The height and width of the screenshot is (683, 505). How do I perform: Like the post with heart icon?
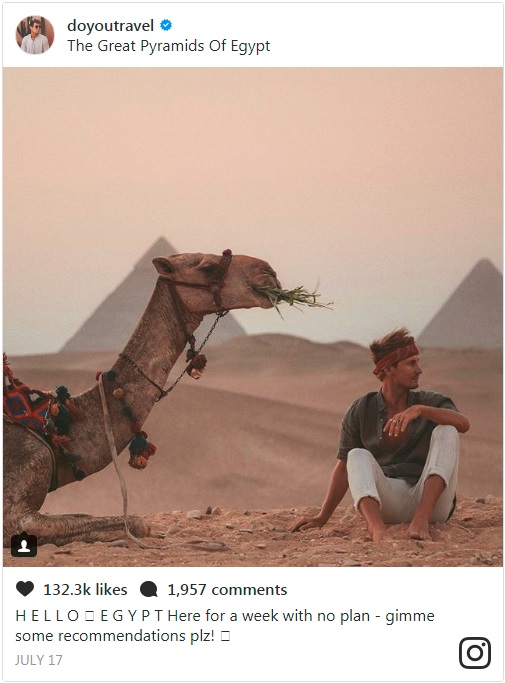(x=25, y=589)
